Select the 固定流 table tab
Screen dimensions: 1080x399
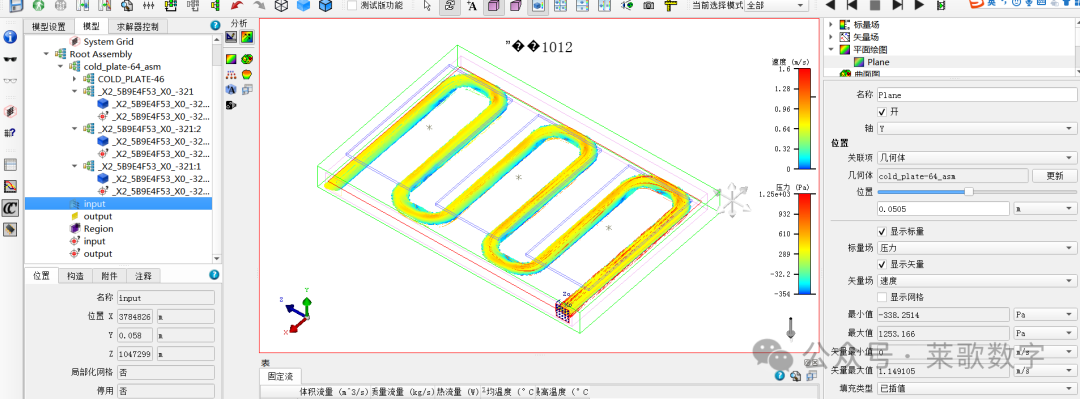point(280,376)
